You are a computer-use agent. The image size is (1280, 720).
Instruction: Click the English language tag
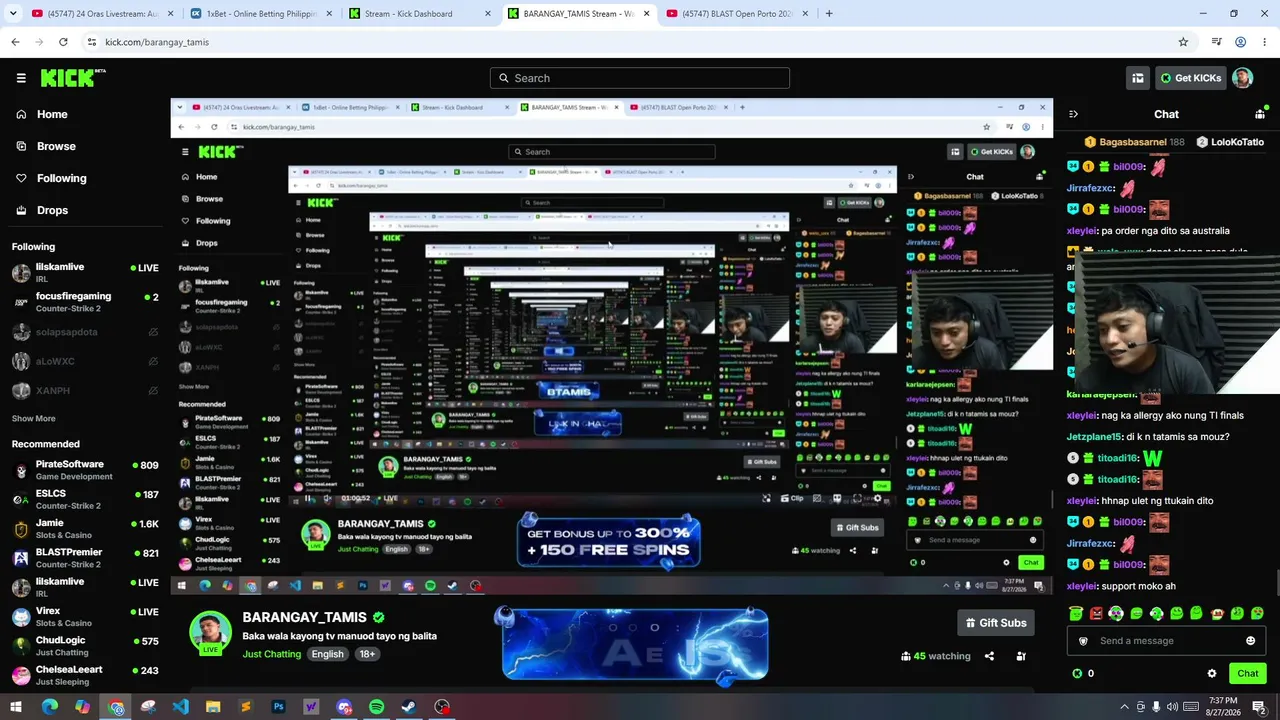[327, 654]
